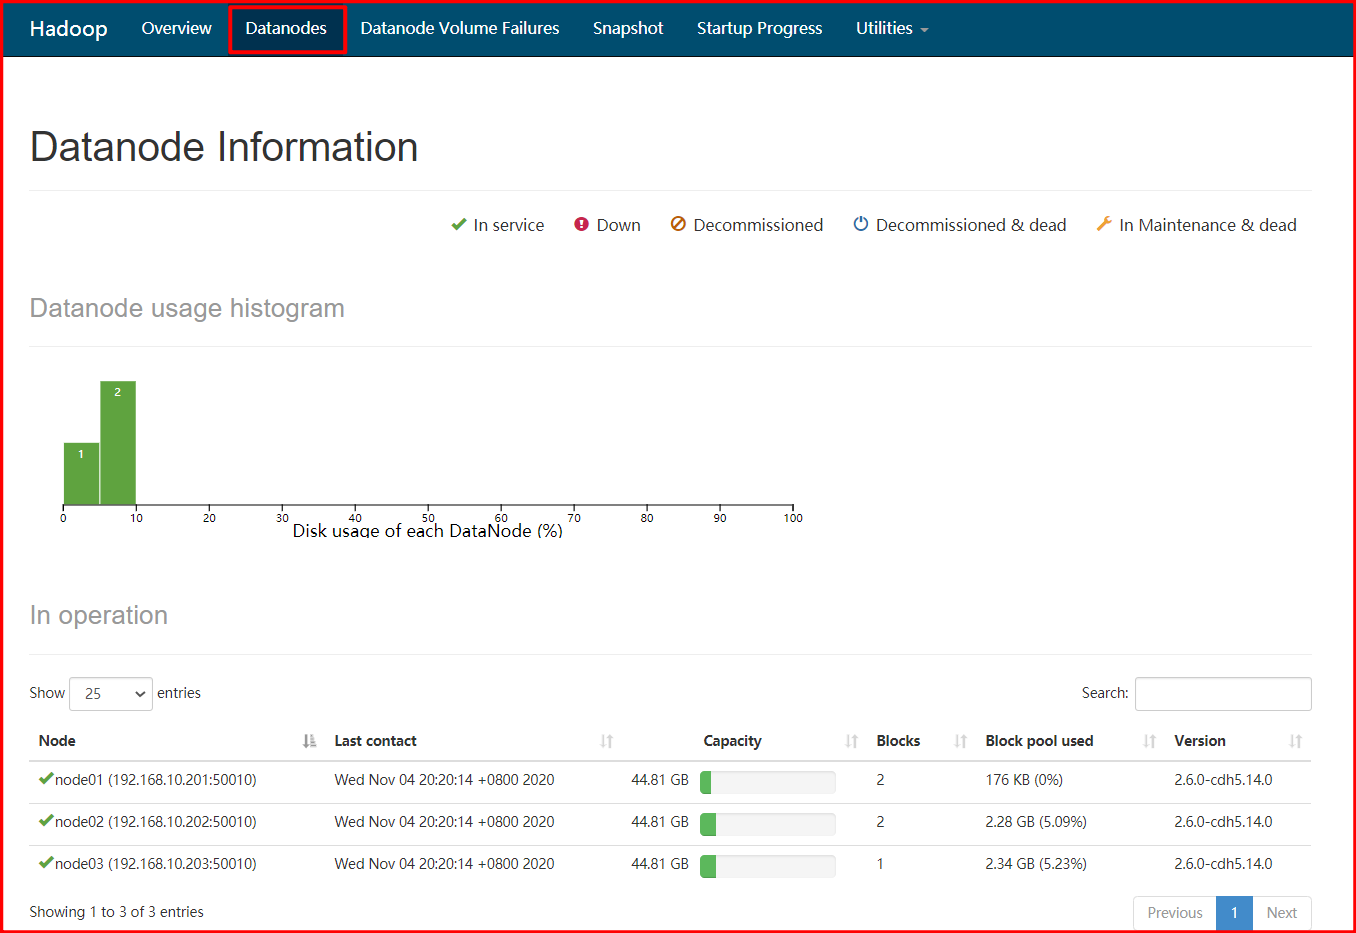Click the 'Decommissioned' status icon

tap(676, 225)
